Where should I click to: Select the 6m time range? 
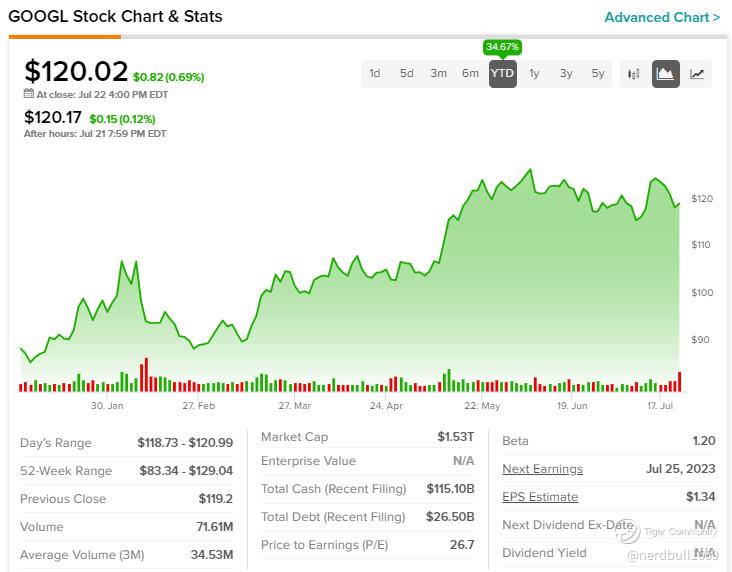470,74
